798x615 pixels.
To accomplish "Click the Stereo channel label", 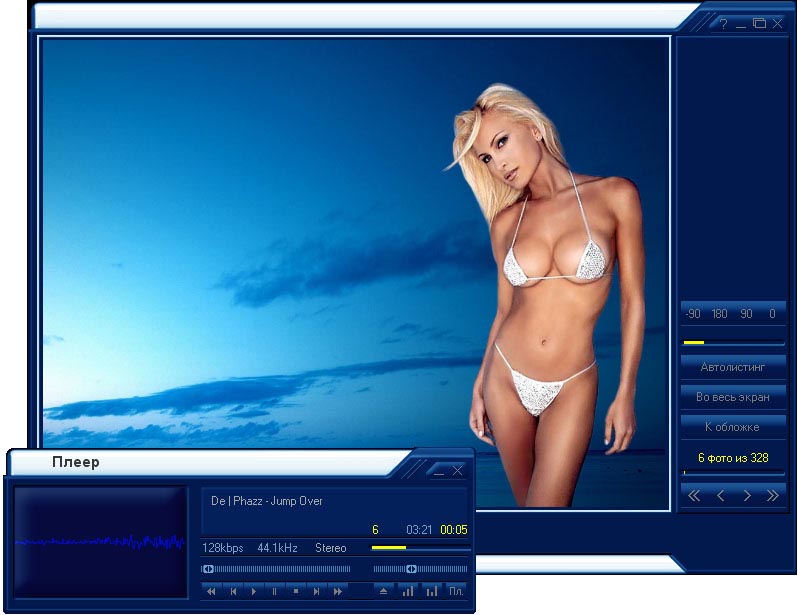I will (x=330, y=548).
